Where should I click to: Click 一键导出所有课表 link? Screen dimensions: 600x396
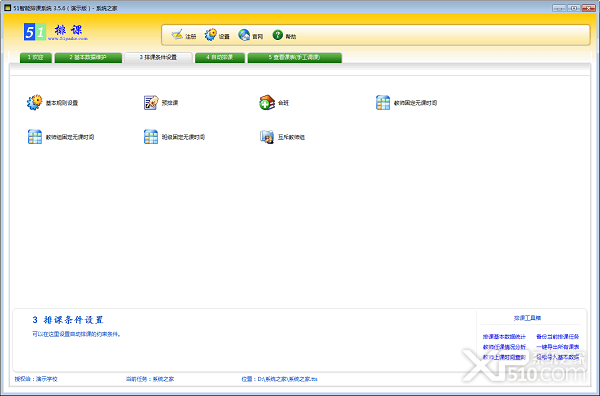[558, 347]
